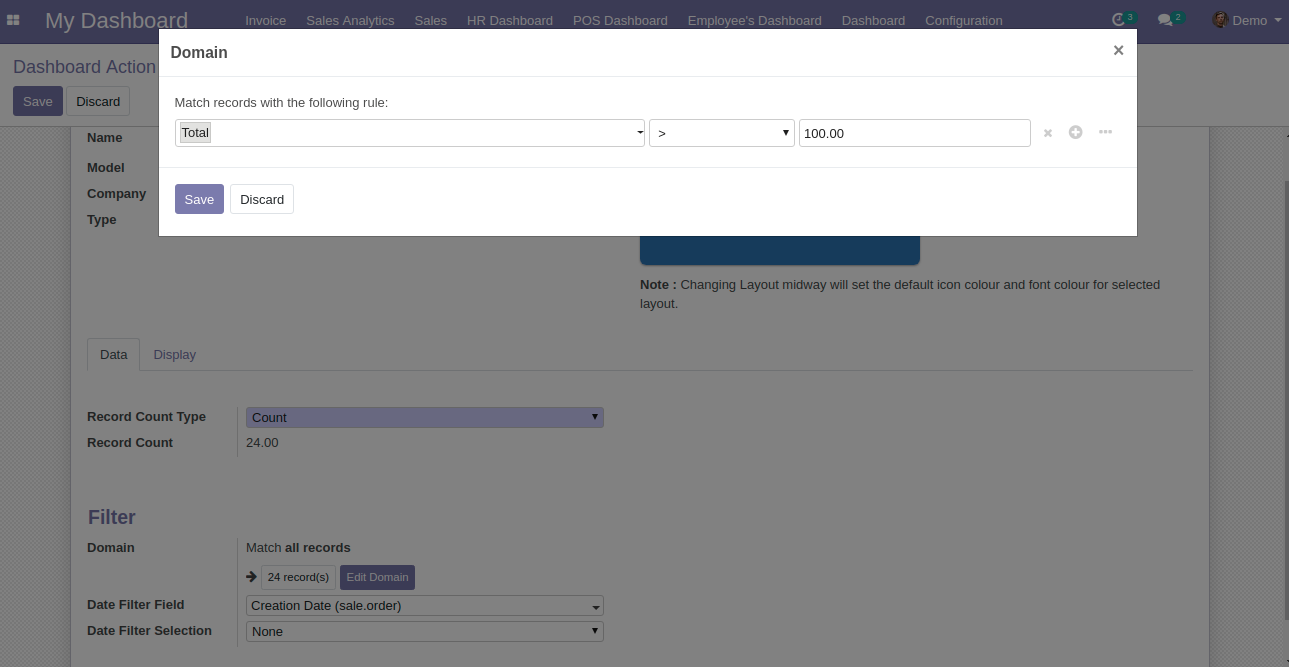The height and width of the screenshot is (667, 1289).
Task: Switch to the Display tab
Action: tap(175, 354)
